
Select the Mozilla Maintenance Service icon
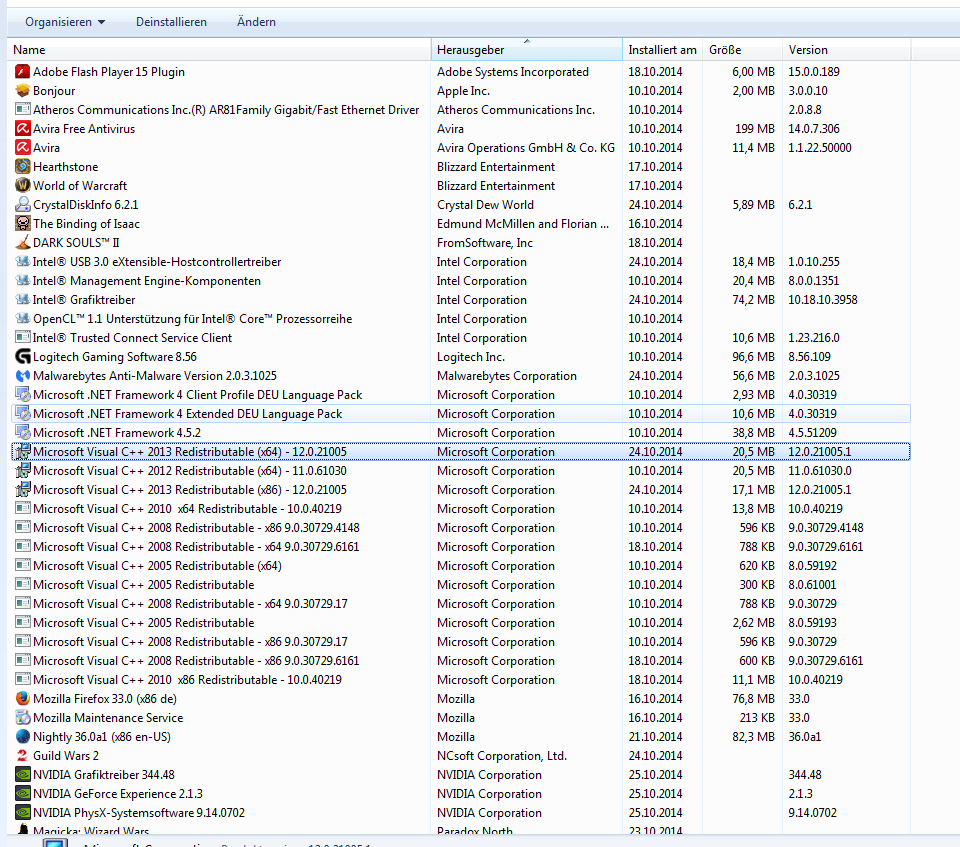point(23,718)
